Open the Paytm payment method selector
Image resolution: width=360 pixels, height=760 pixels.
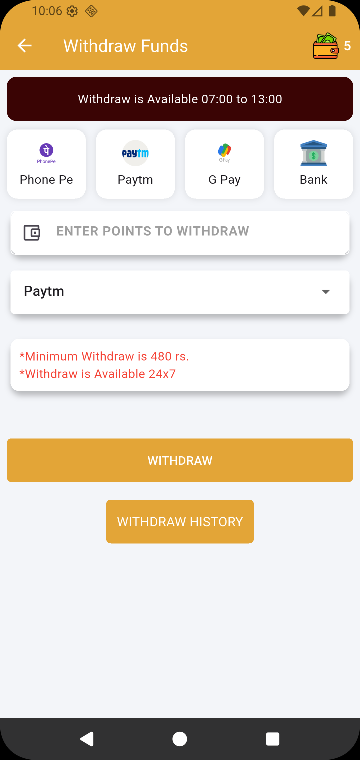click(x=180, y=292)
